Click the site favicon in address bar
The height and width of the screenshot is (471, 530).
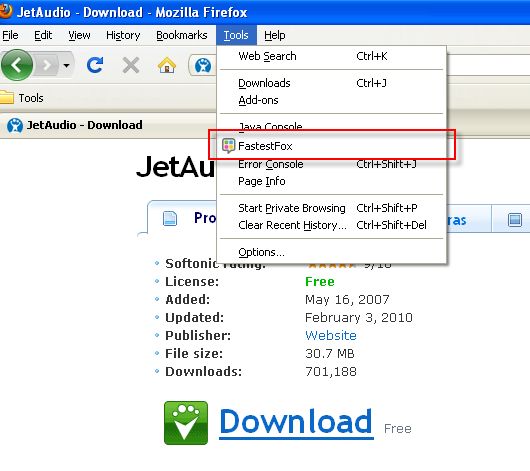[x=203, y=65]
